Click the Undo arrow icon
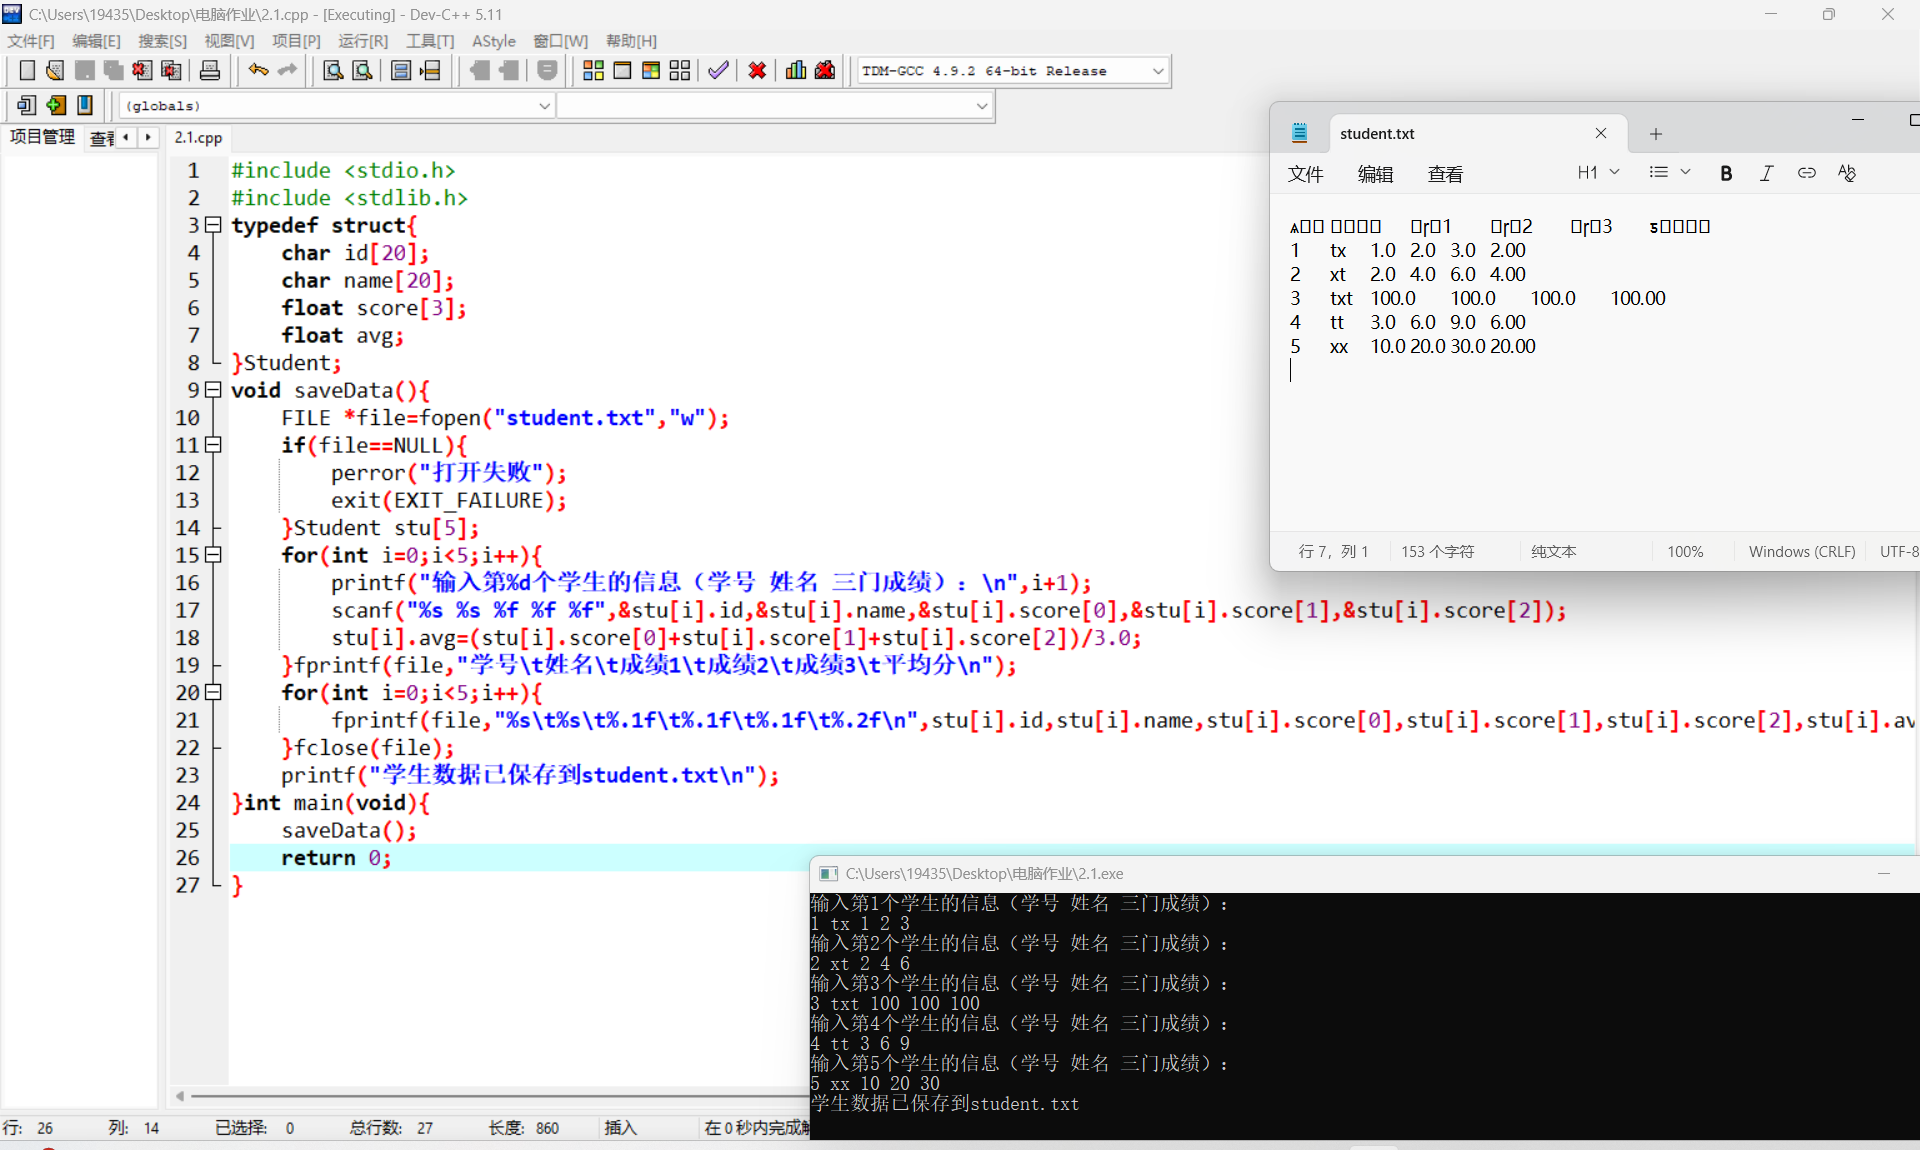Screen dimensions: 1920x1150 tap(258, 70)
